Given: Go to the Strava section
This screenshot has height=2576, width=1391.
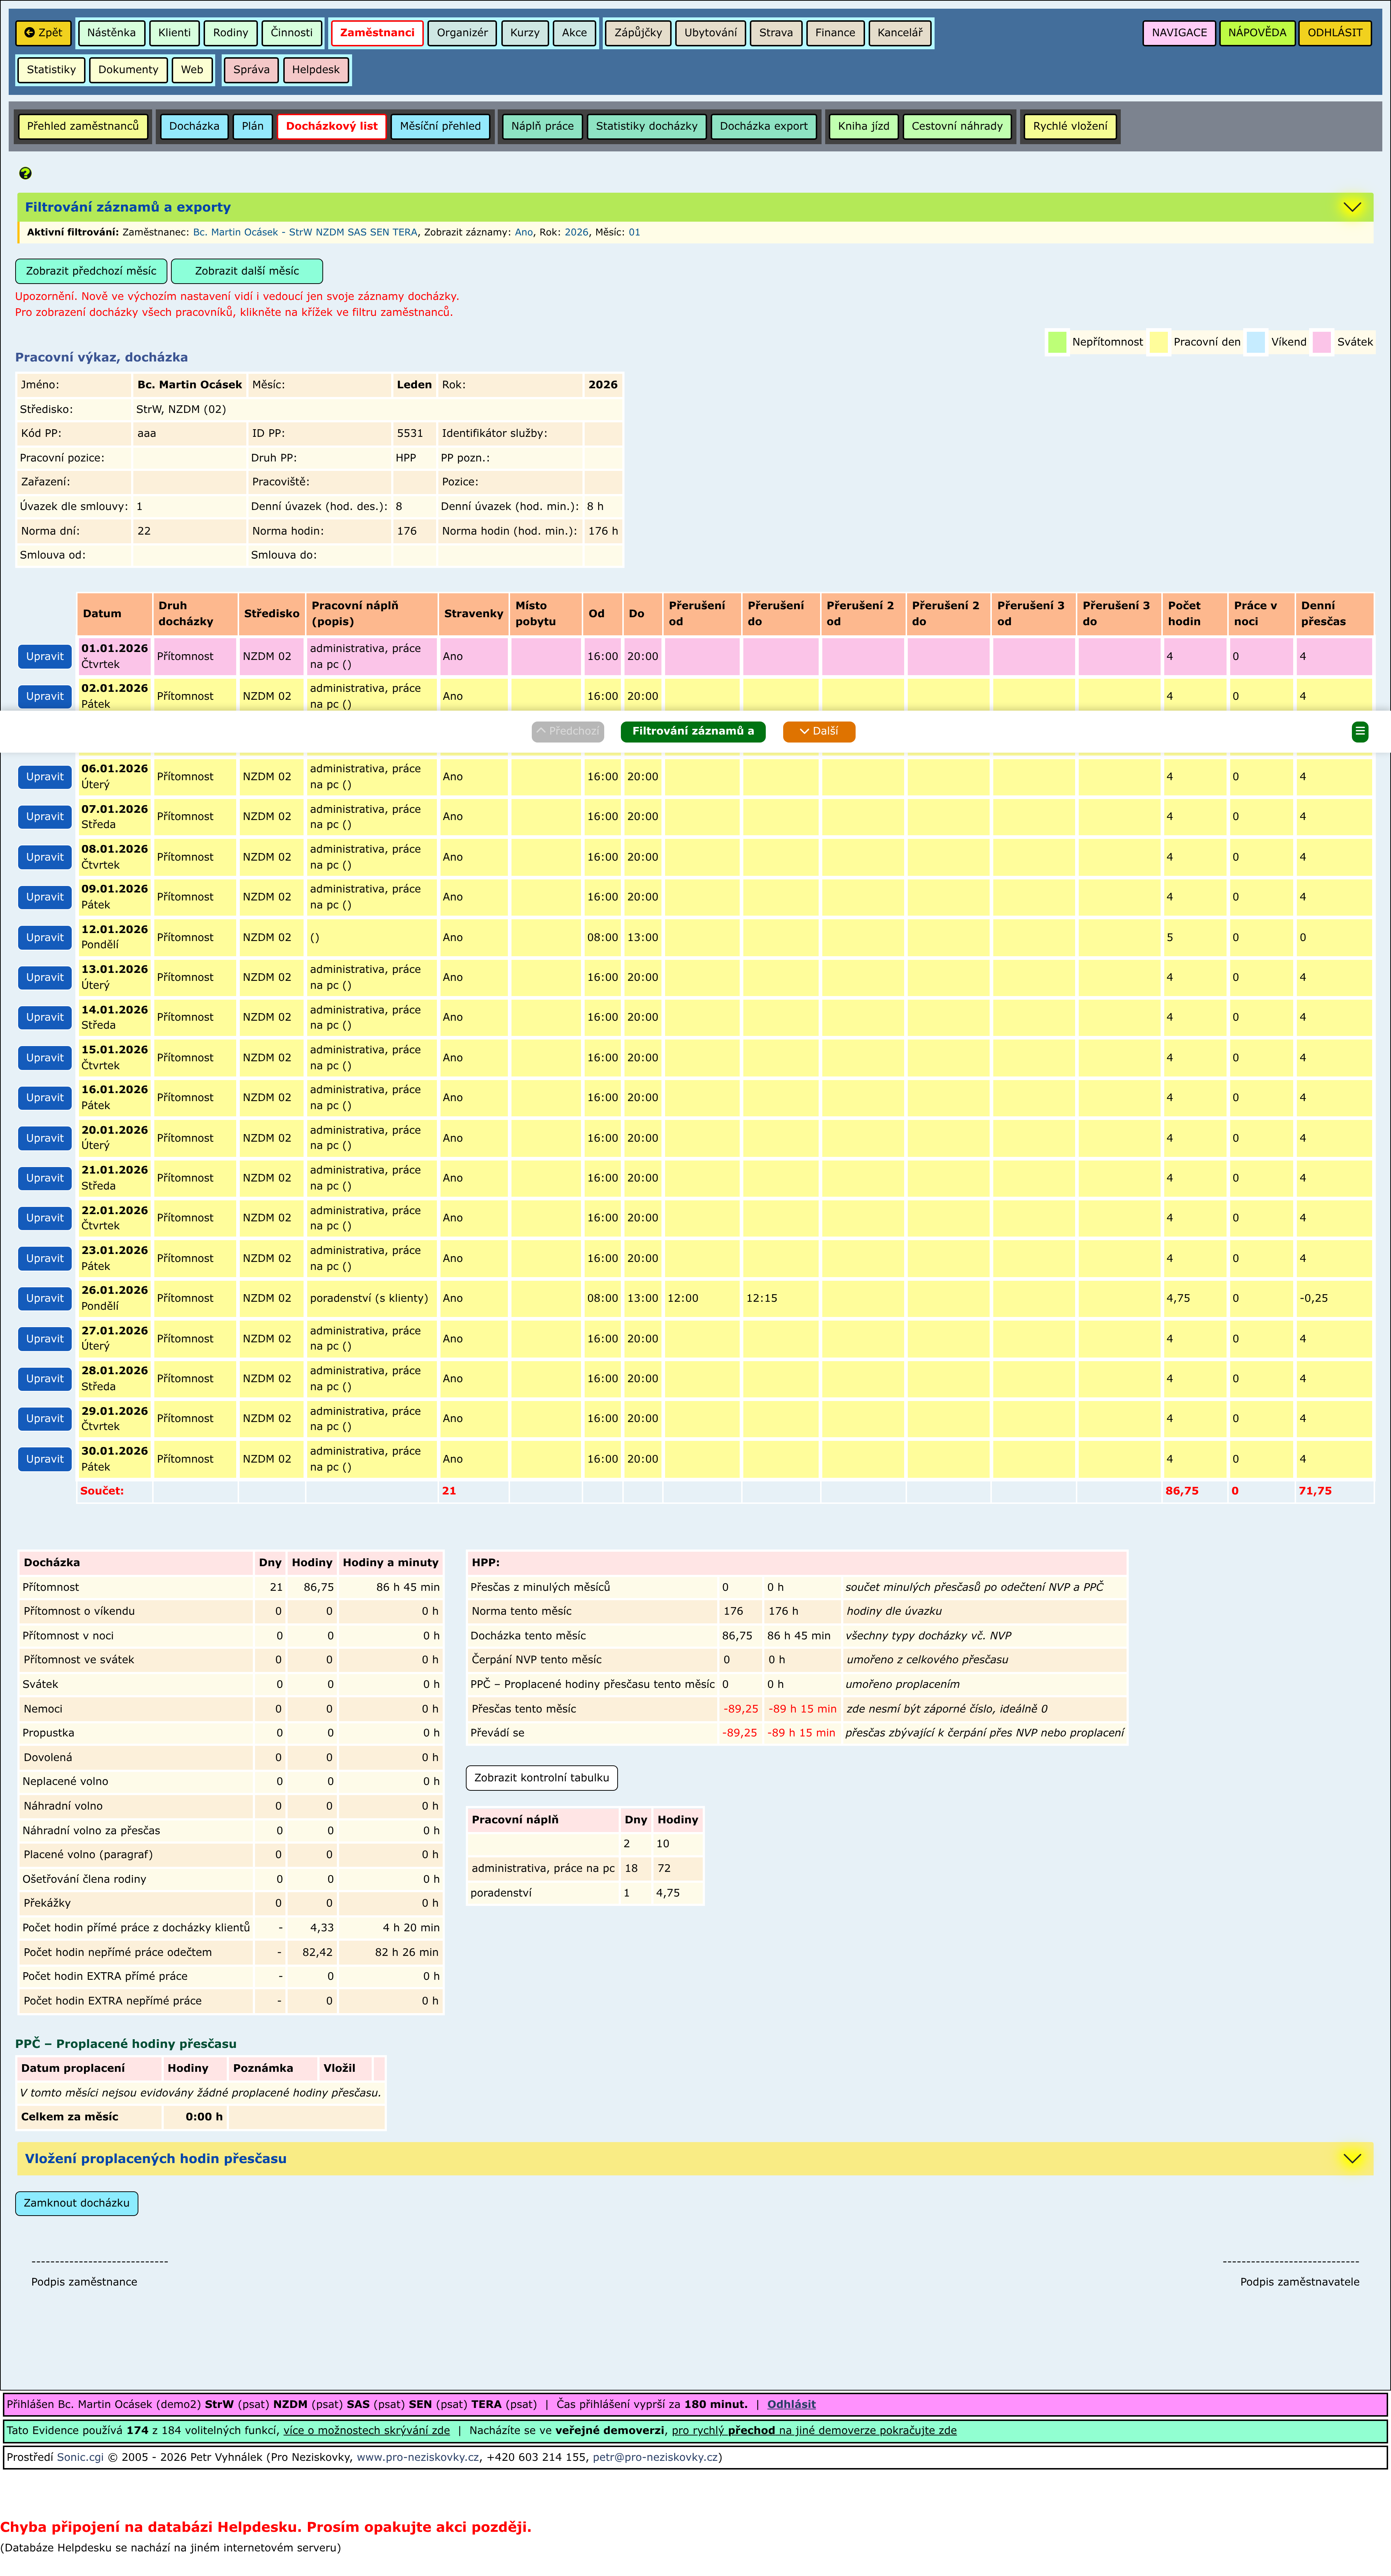Looking at the screenshot, I should [x=776, y=33].
